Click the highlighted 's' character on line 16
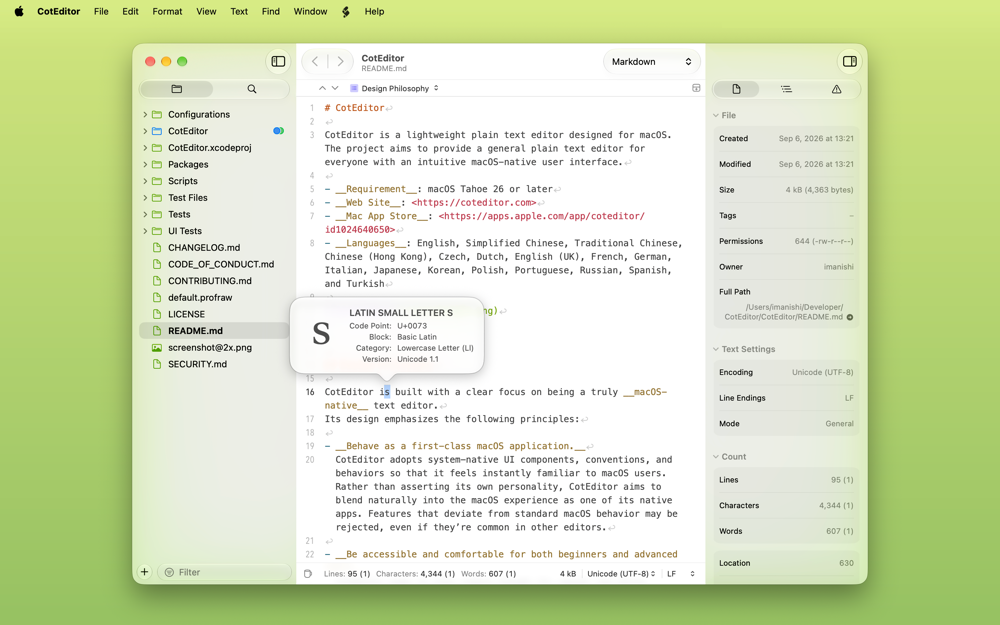Image resolution: width=1000 pixels, height=625 pixels. click(386, 392)
